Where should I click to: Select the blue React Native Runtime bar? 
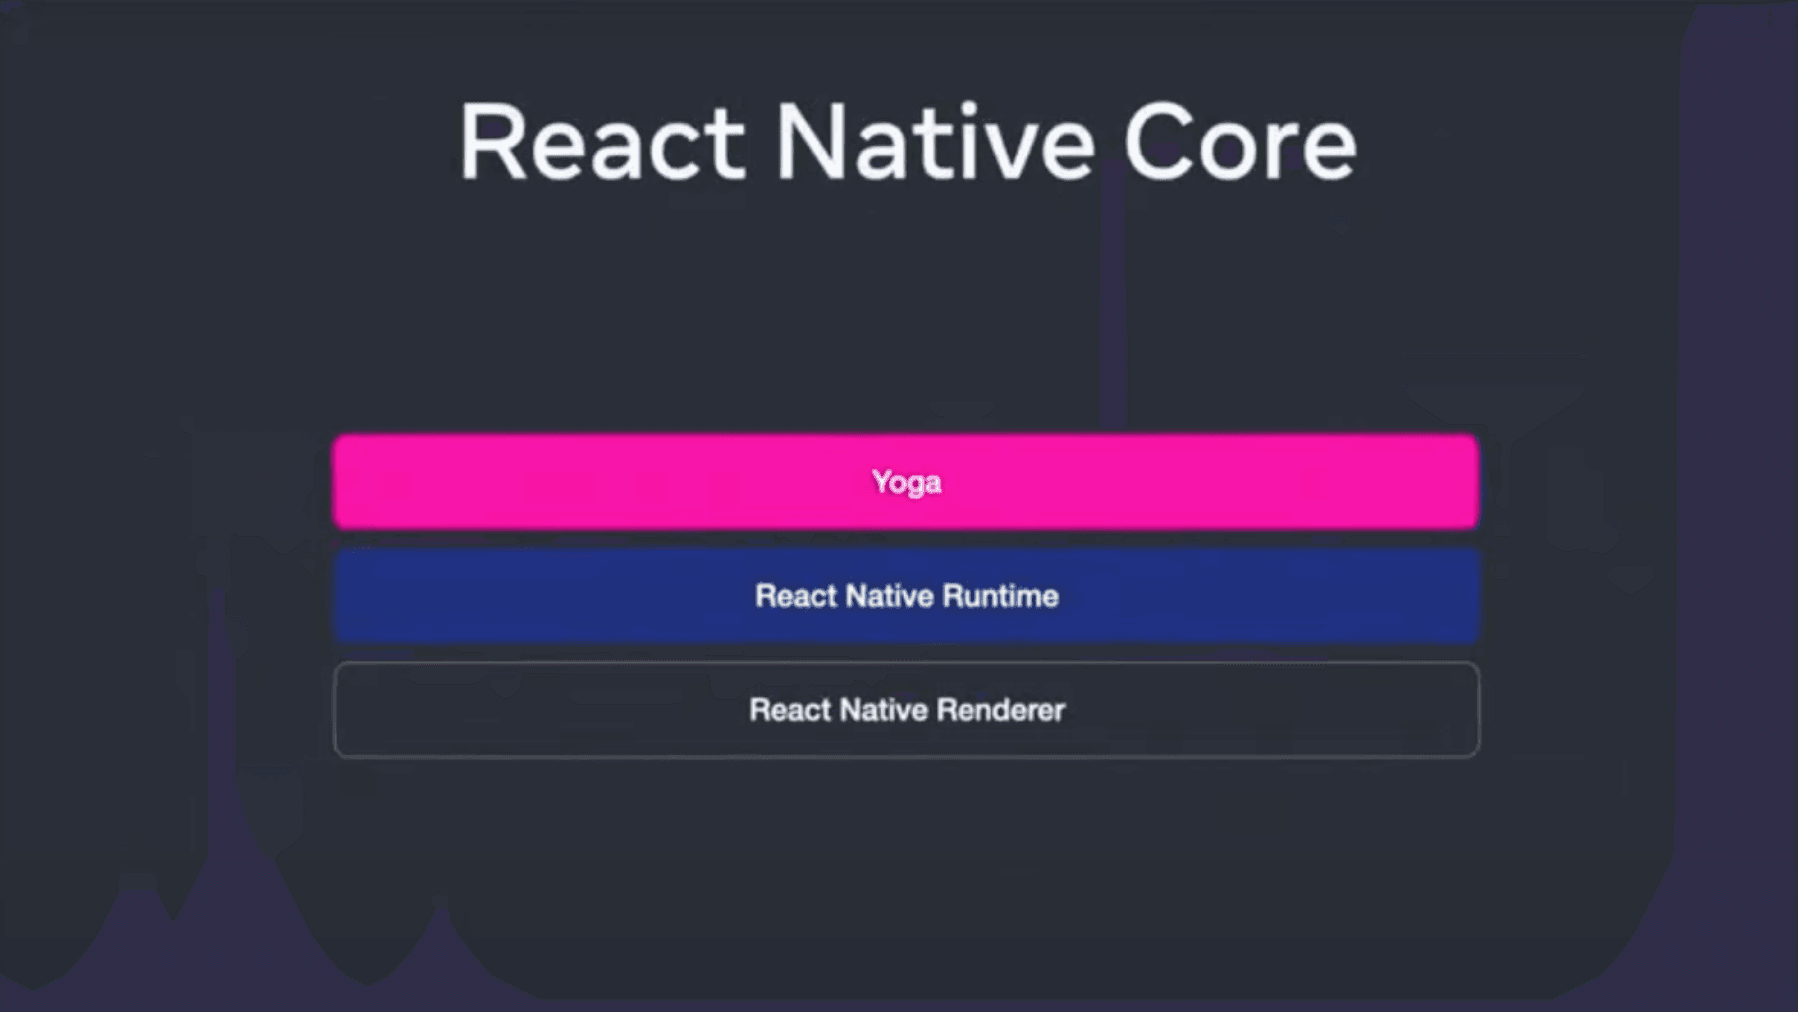point(906,595)
